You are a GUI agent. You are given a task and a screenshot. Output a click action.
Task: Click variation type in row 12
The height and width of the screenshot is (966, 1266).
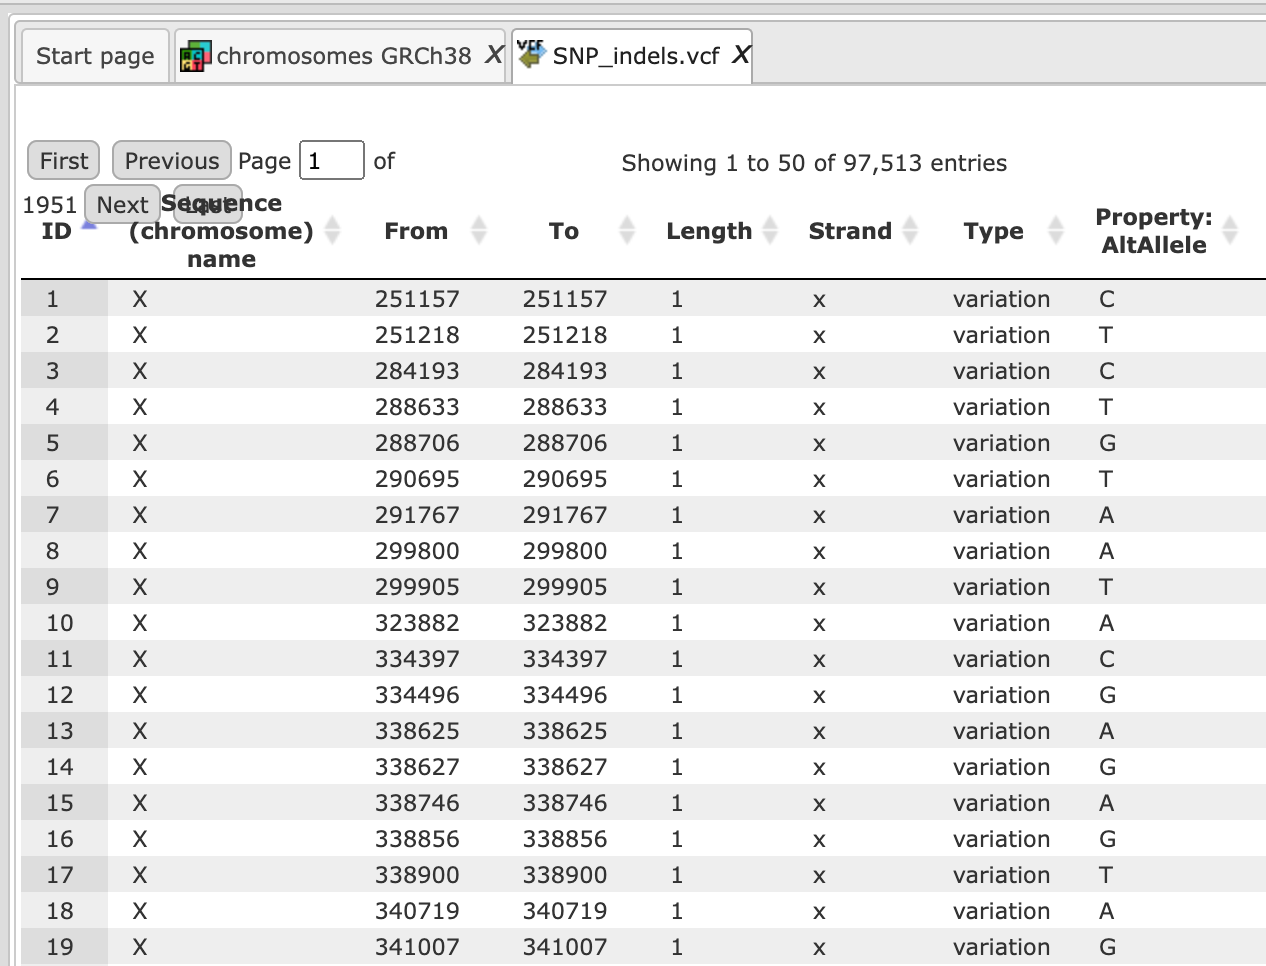(1001, 695)
